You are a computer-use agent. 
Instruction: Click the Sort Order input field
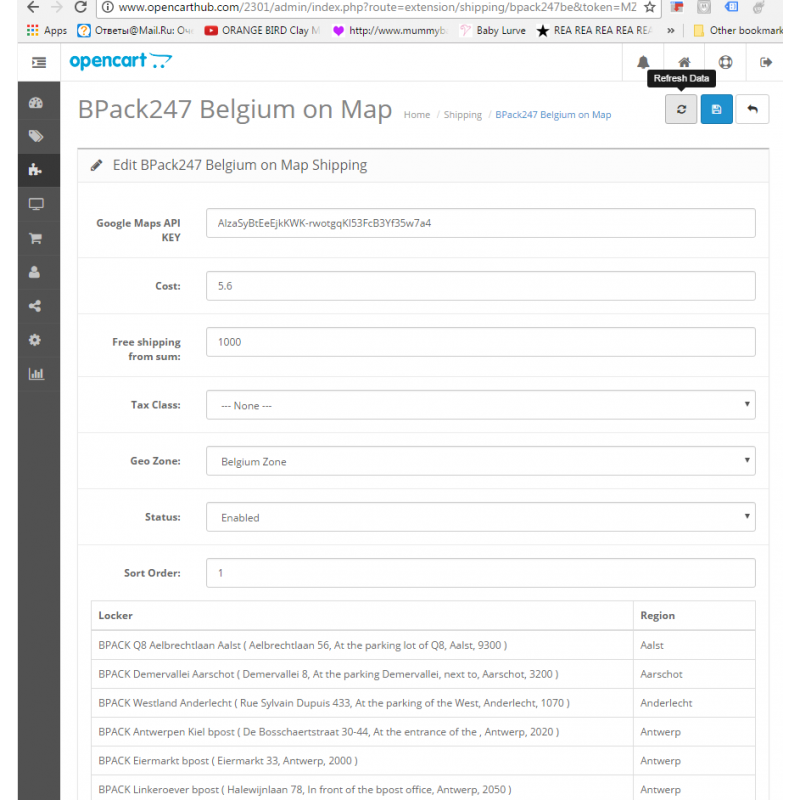click(481, 573)
